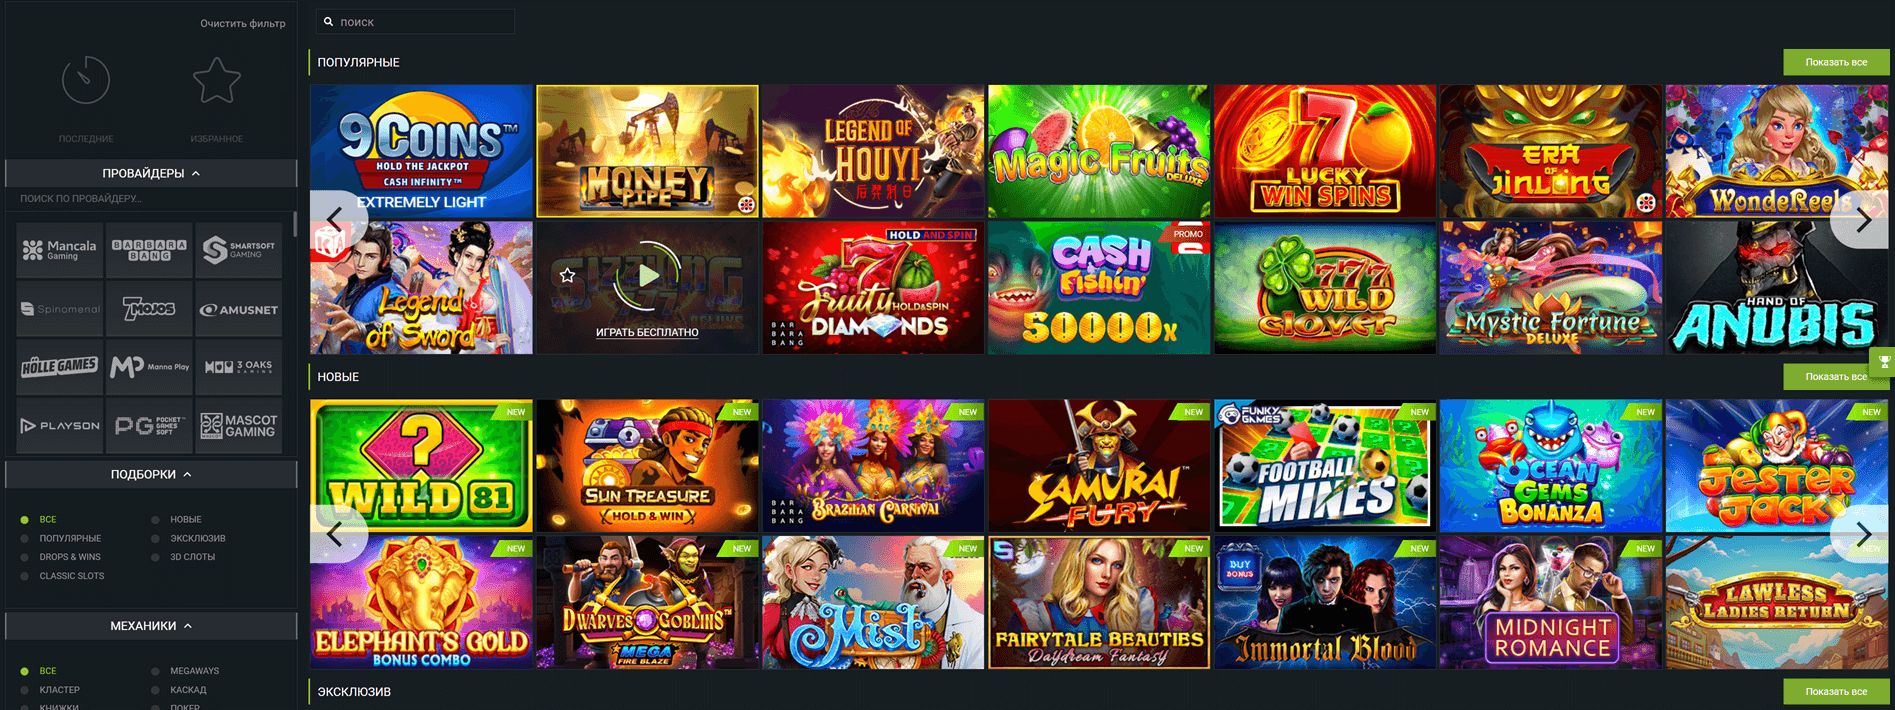Focus the game search field
Image resolution: width=1895 pixels, height=710 pixels.
415,22
